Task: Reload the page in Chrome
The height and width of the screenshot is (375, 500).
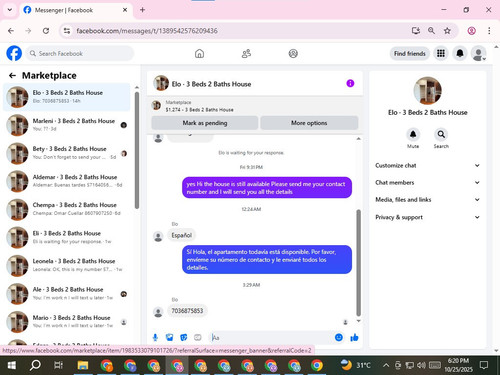Action: [x=46, y=31]
